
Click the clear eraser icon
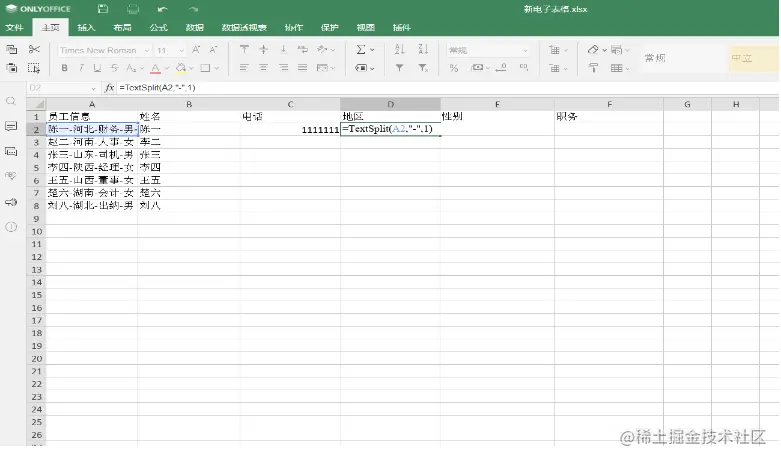pyautogui.click(x=593, y=49)
